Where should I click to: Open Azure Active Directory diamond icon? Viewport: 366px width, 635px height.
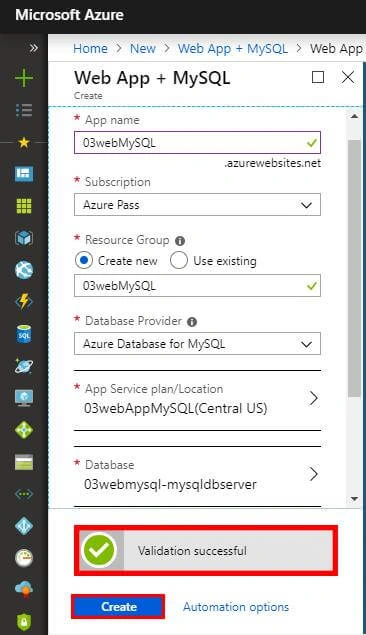(x=24, y=526)
